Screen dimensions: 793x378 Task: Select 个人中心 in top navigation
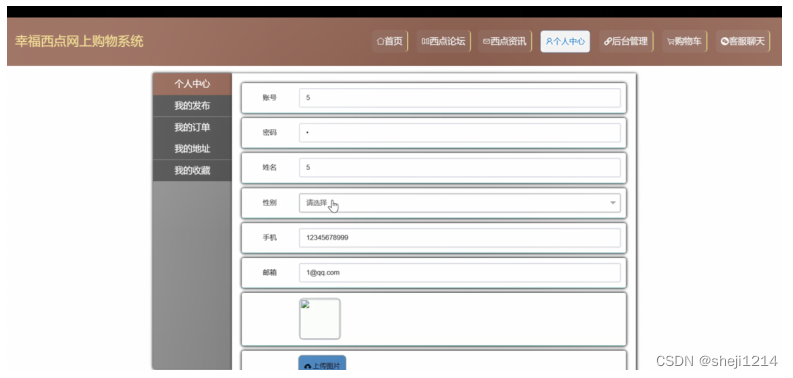565,41
